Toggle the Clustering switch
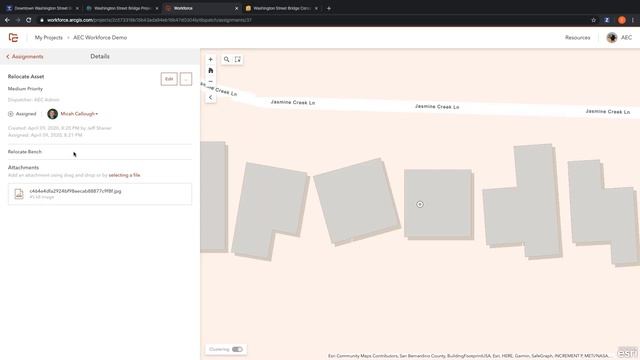640x360 pixels. pos(237,349)
